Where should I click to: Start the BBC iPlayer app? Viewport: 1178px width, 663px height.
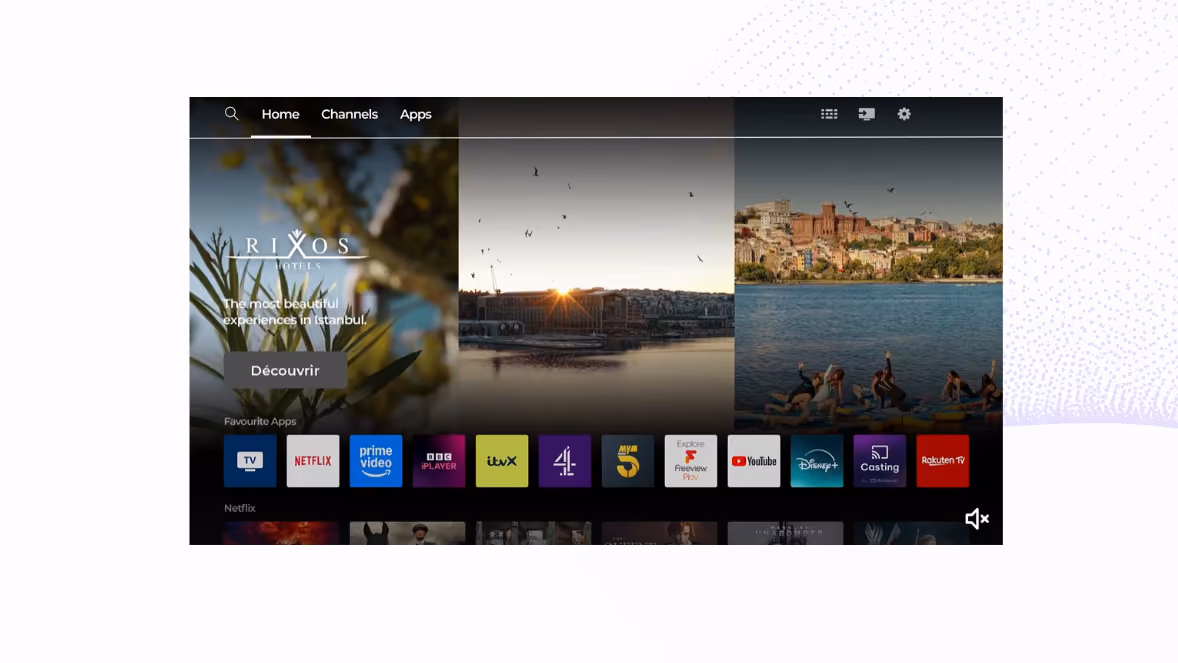point(439,461)
